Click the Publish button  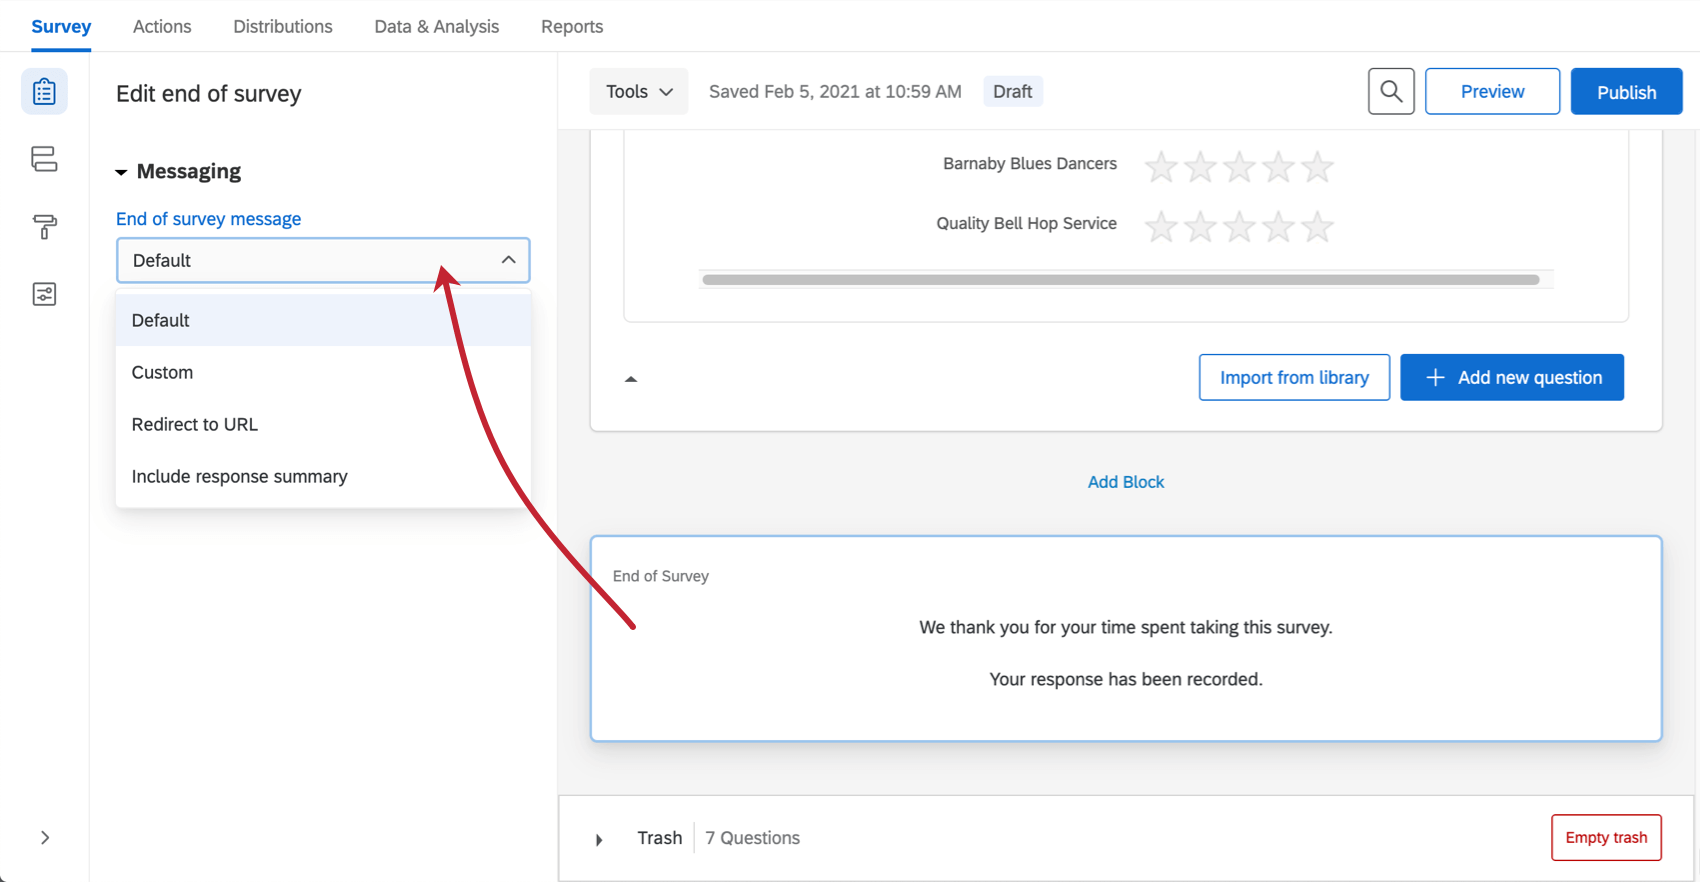point(1626,92)
